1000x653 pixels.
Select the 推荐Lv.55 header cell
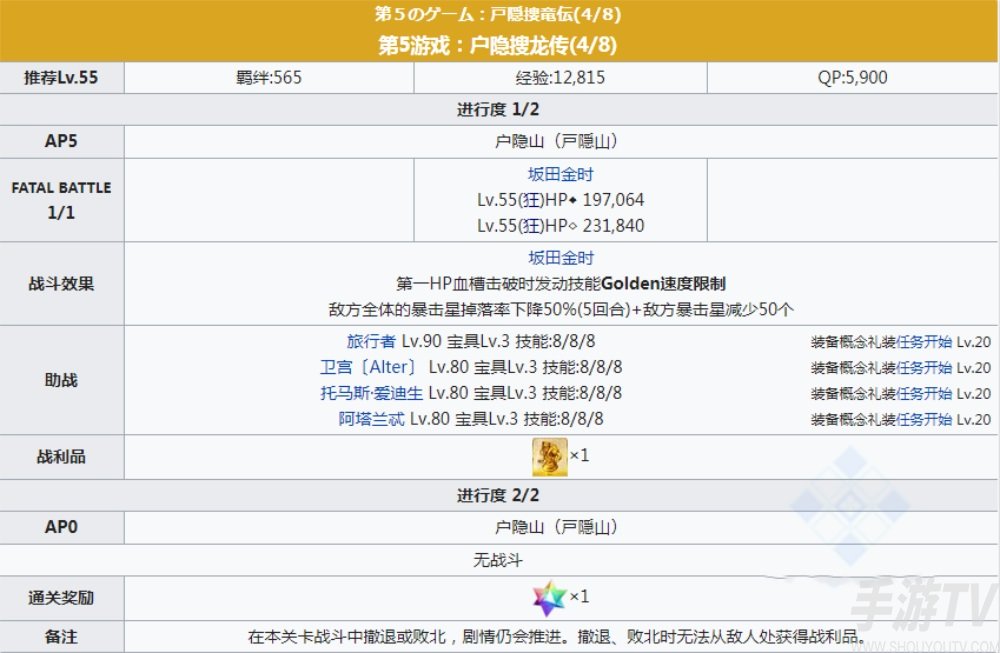[x=62, y=78]
